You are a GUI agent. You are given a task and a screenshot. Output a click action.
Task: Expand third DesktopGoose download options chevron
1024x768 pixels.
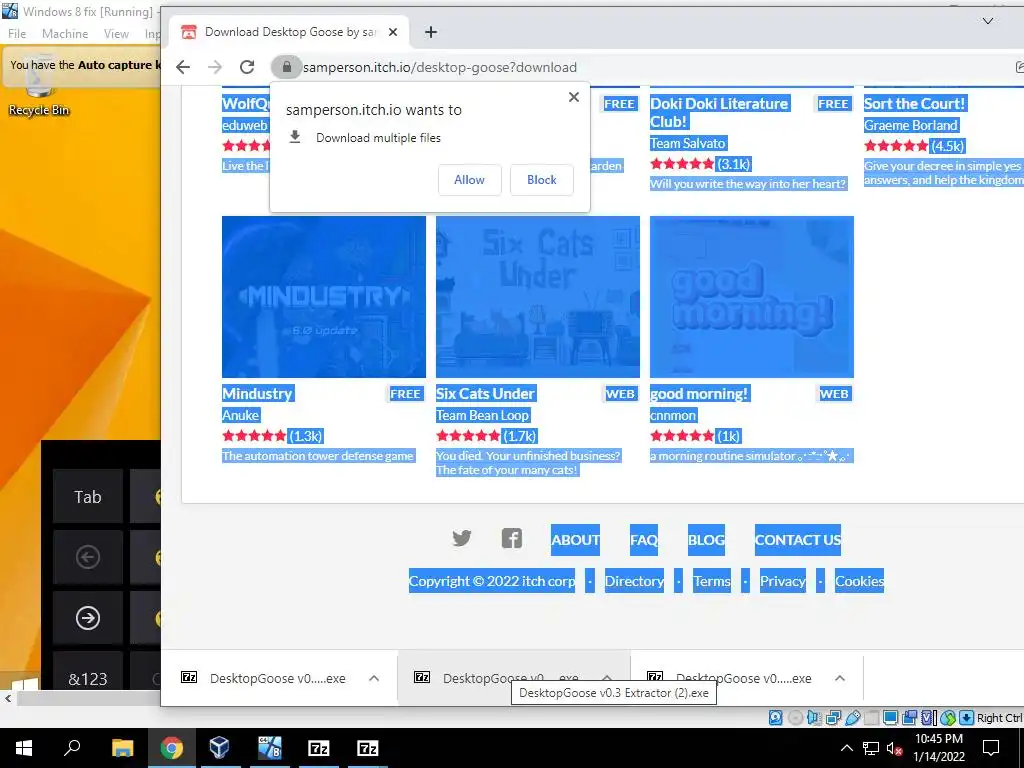(840, 678)
